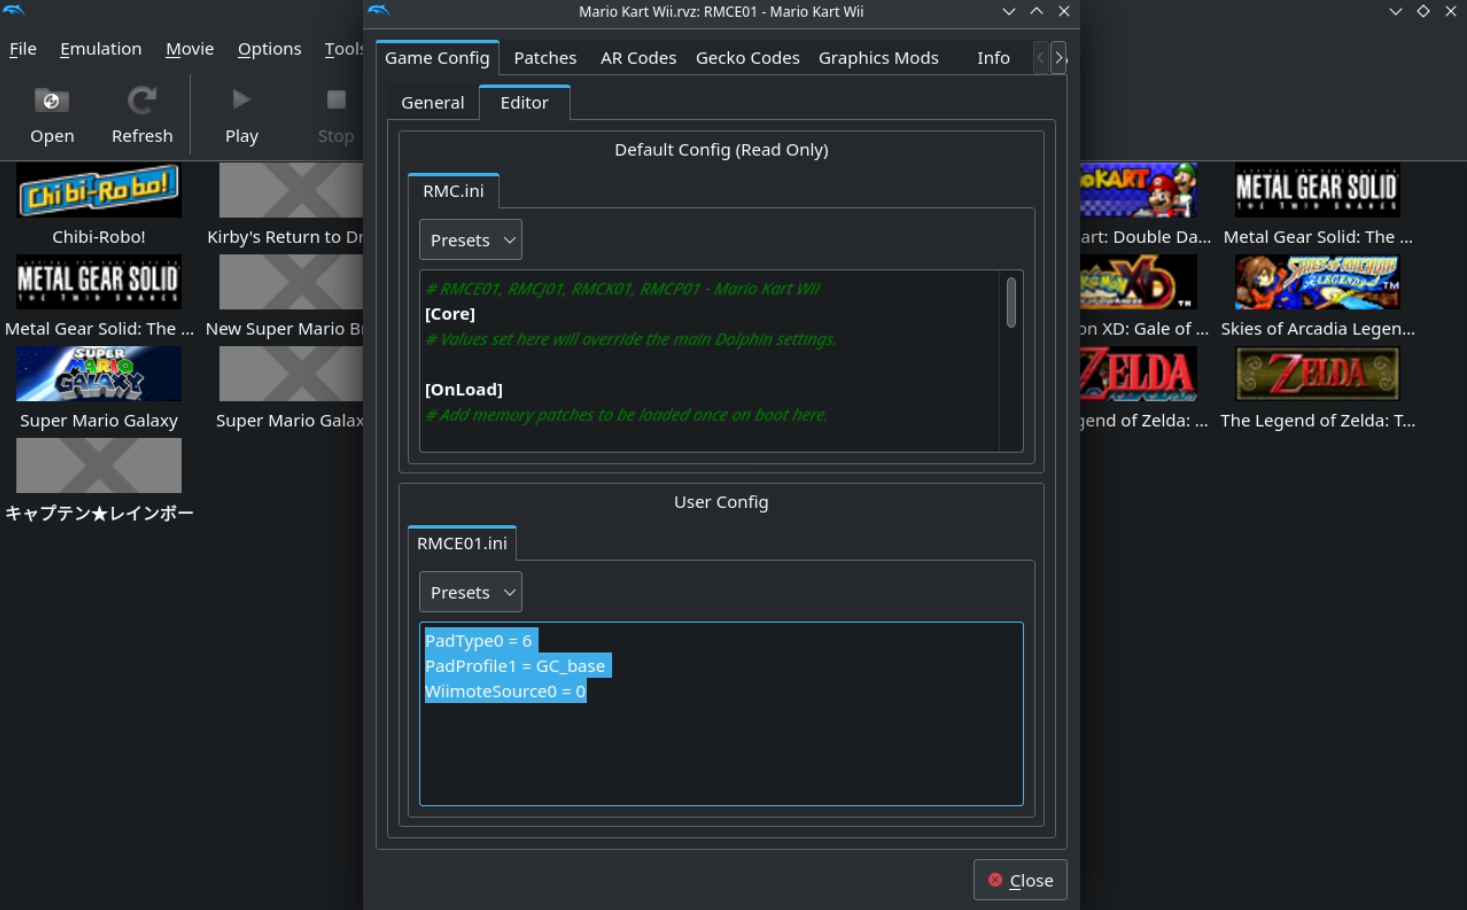The image size is (1467, 910).
Task: Start emulation with the Play button
Action: point(241,115)
